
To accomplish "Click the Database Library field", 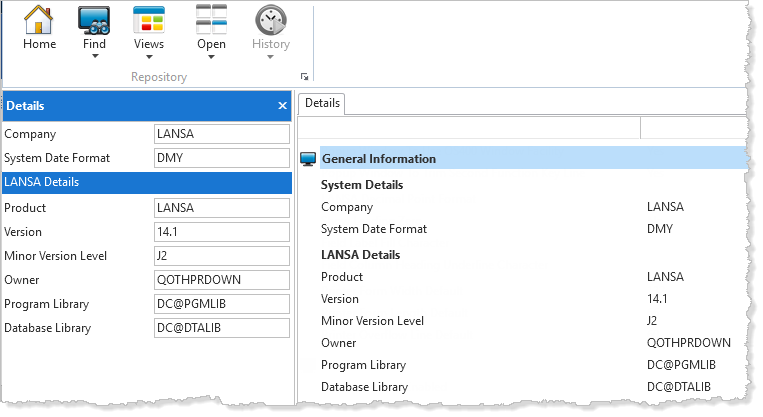I will [x=222, y=328].
